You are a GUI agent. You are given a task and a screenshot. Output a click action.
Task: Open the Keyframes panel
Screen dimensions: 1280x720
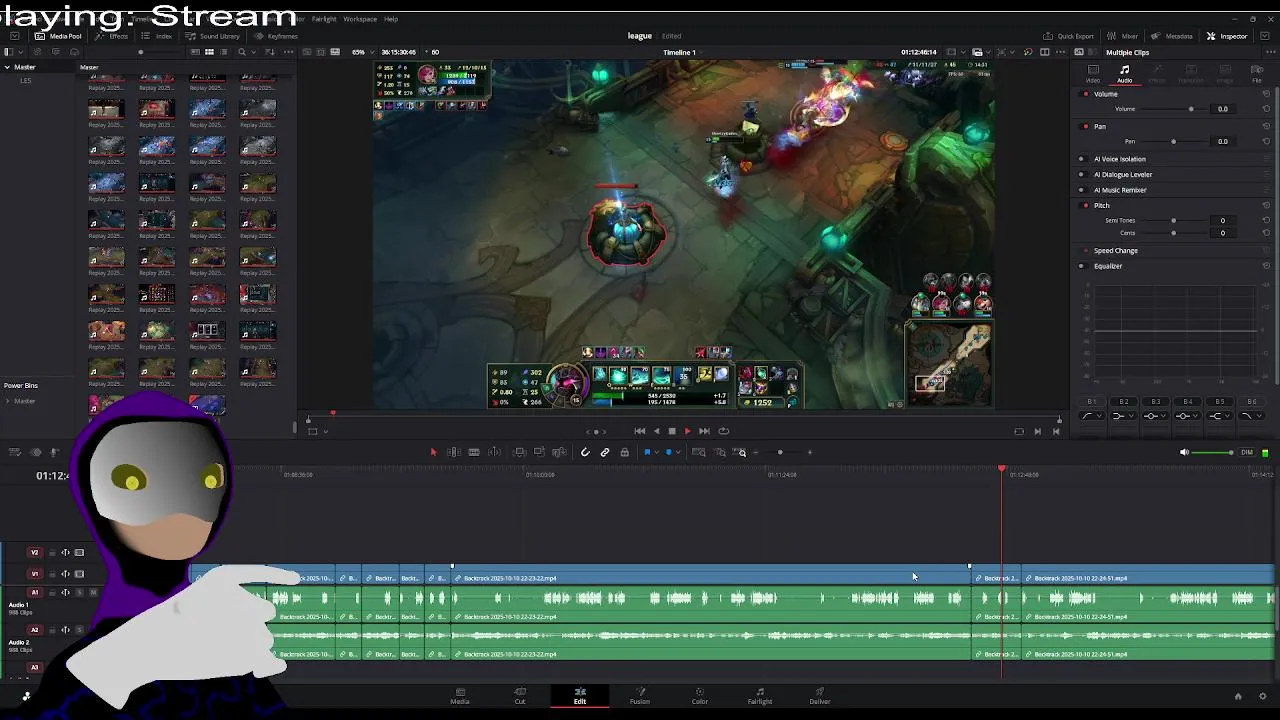click(x=275, y=36)
